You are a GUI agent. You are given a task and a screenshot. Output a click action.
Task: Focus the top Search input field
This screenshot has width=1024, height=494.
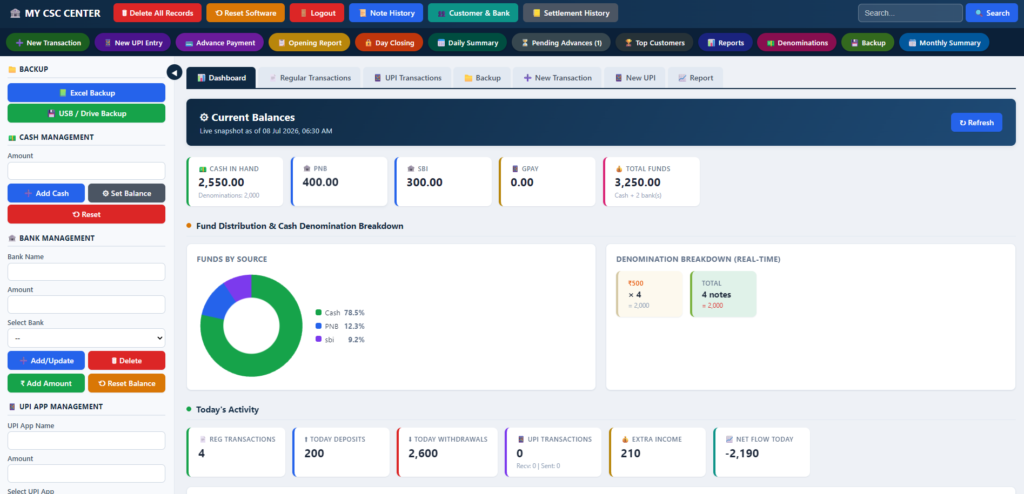tap(910, 13)
